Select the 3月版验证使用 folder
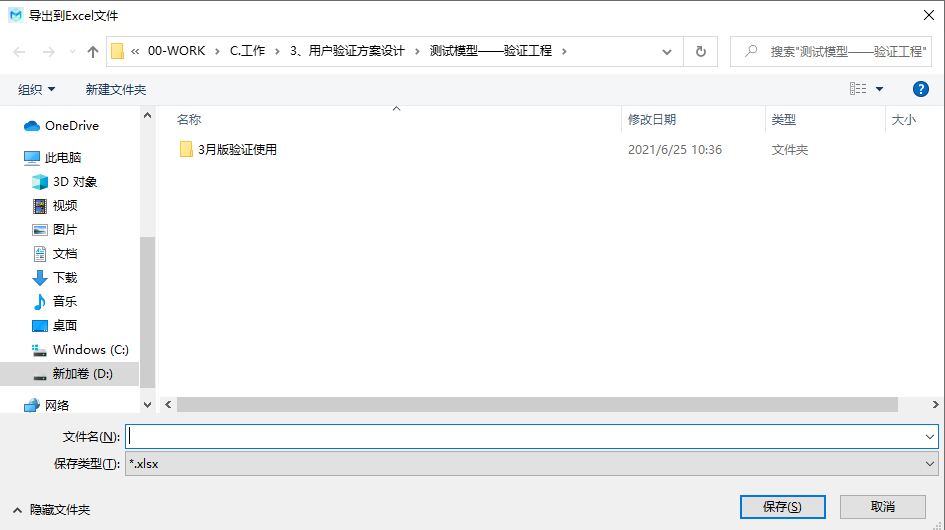The height and width of the screenshot is (530, 945). 228,150
